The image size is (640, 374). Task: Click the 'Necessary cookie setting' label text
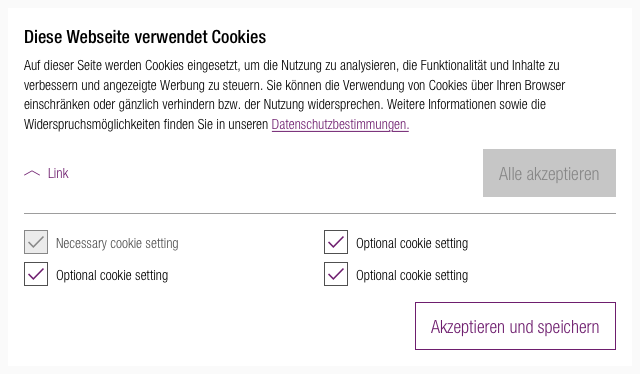pos(117,243)
